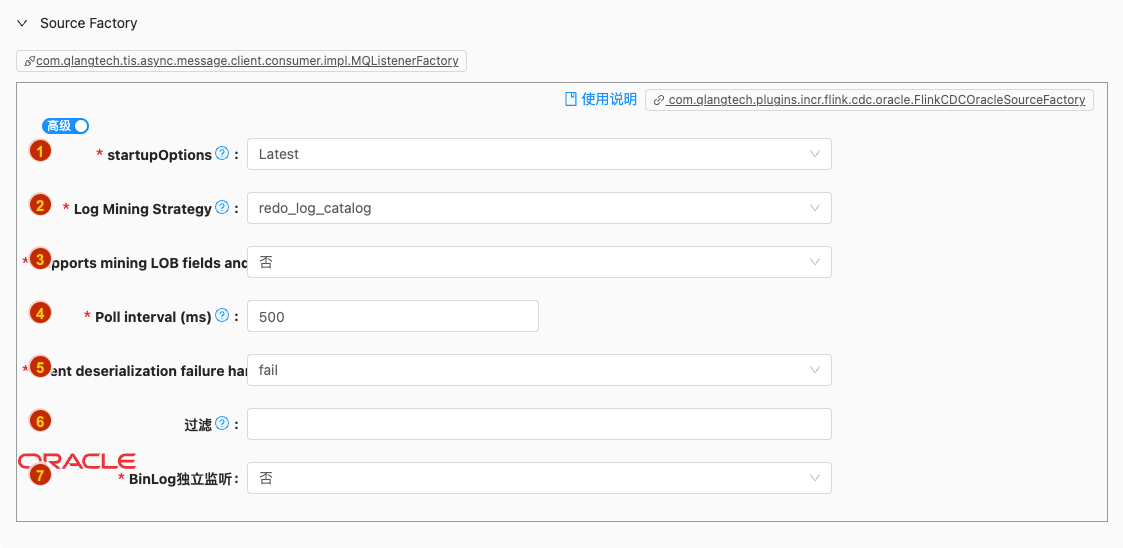
Task: Click the Poll interval help question icon
Action: 222,316
